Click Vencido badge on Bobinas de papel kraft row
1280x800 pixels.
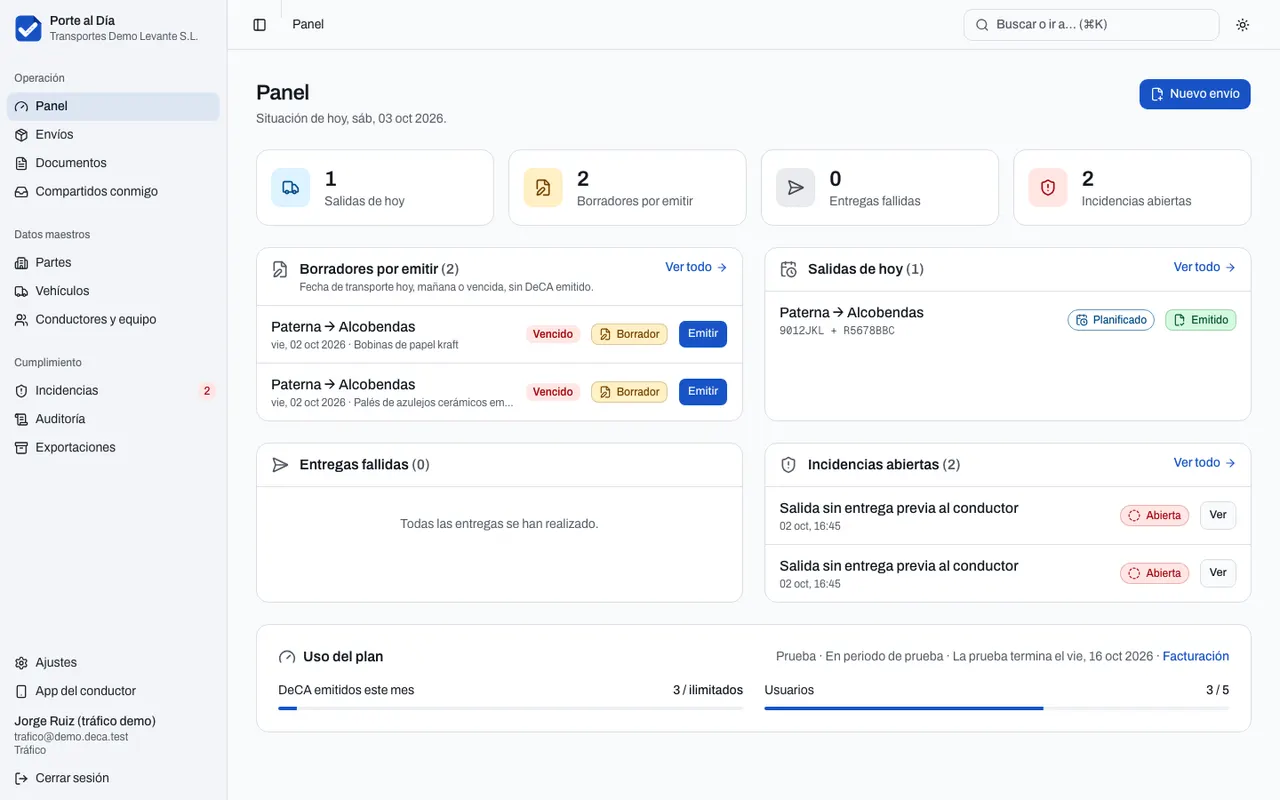553,334
